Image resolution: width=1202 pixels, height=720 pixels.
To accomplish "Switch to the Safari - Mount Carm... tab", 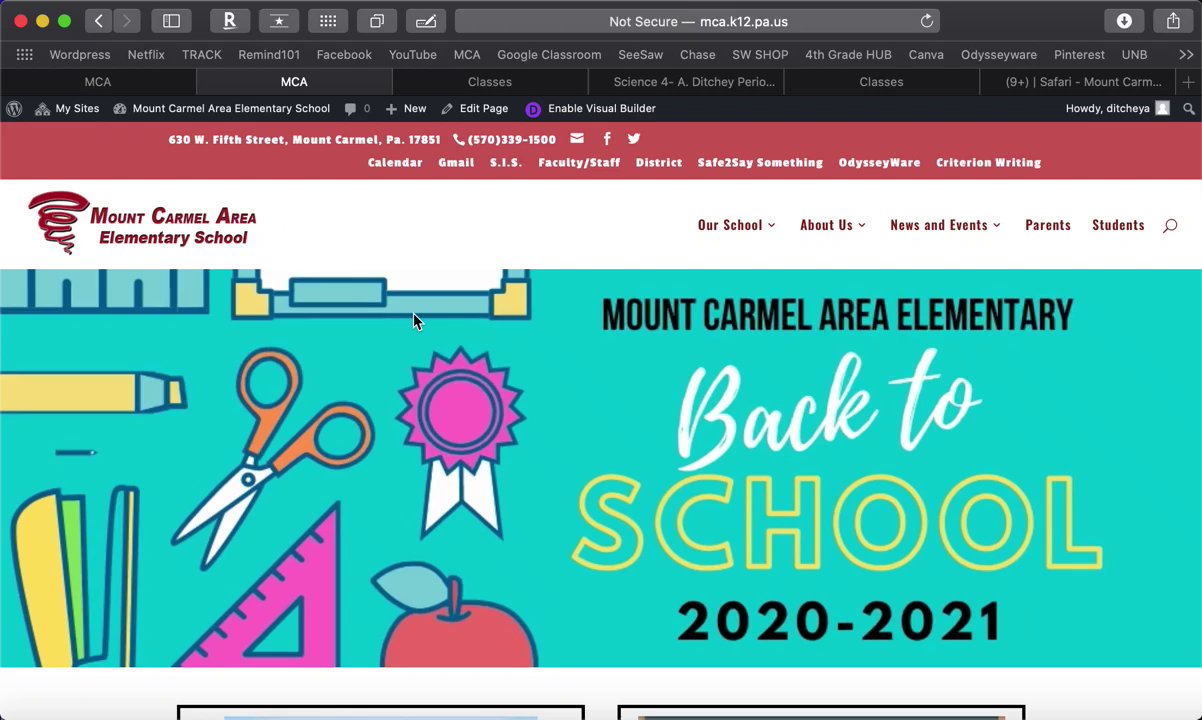I will 1078,82.
